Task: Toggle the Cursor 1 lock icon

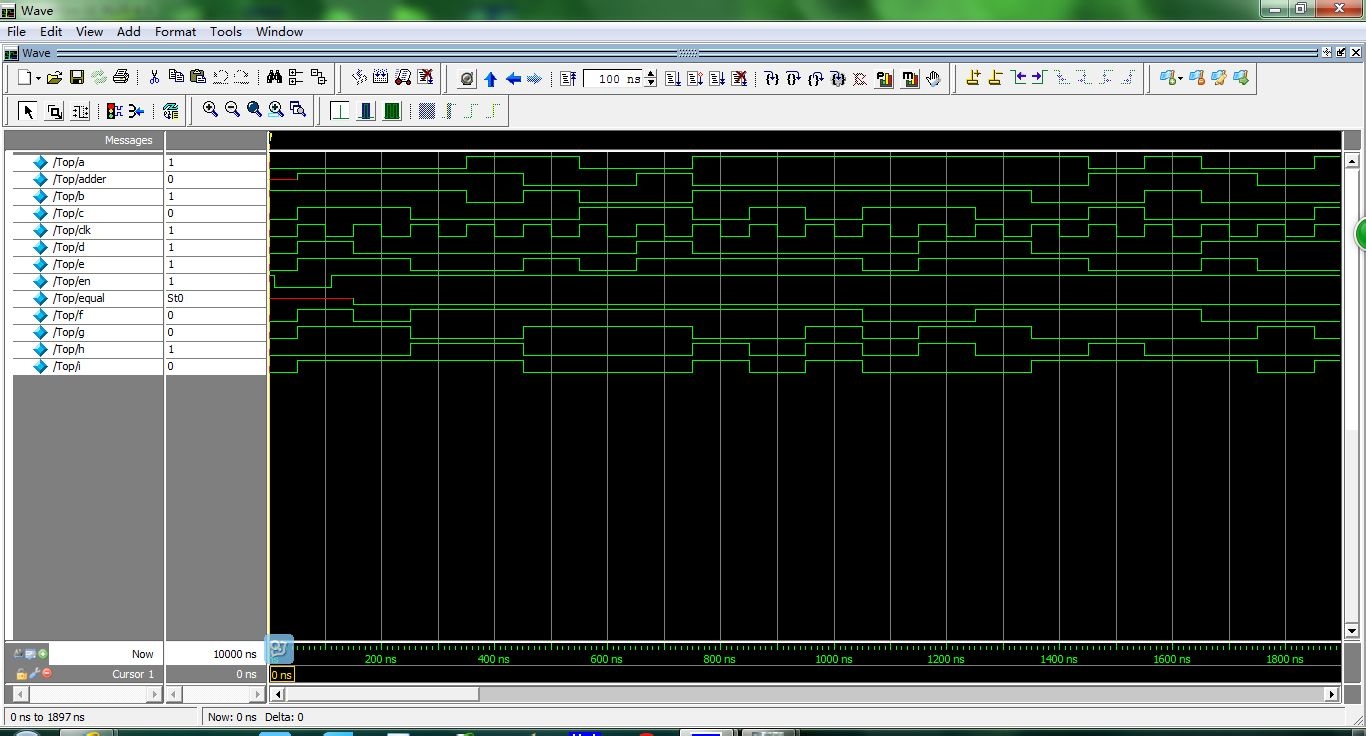Action: [x=20, y=674]
